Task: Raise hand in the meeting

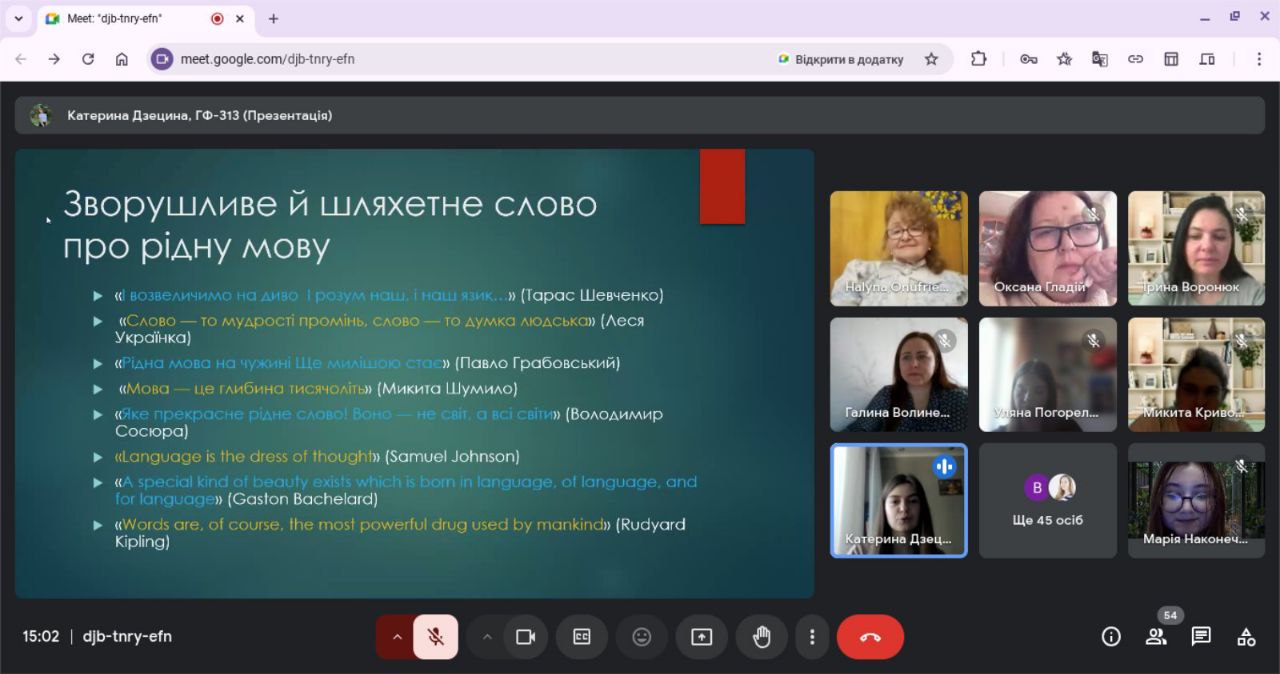Action: (x=762, y=637)
